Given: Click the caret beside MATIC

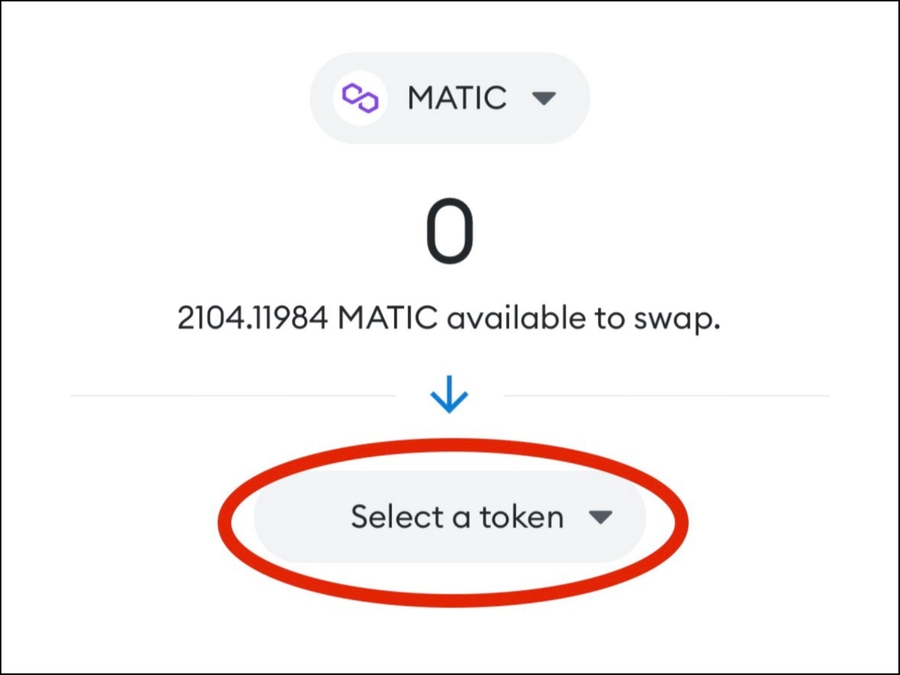Looking at the screenshot, I should 543,98.
